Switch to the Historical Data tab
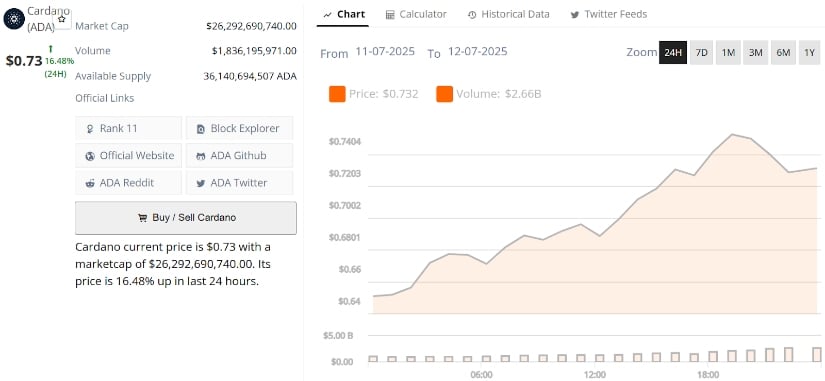 coord(508,15)
